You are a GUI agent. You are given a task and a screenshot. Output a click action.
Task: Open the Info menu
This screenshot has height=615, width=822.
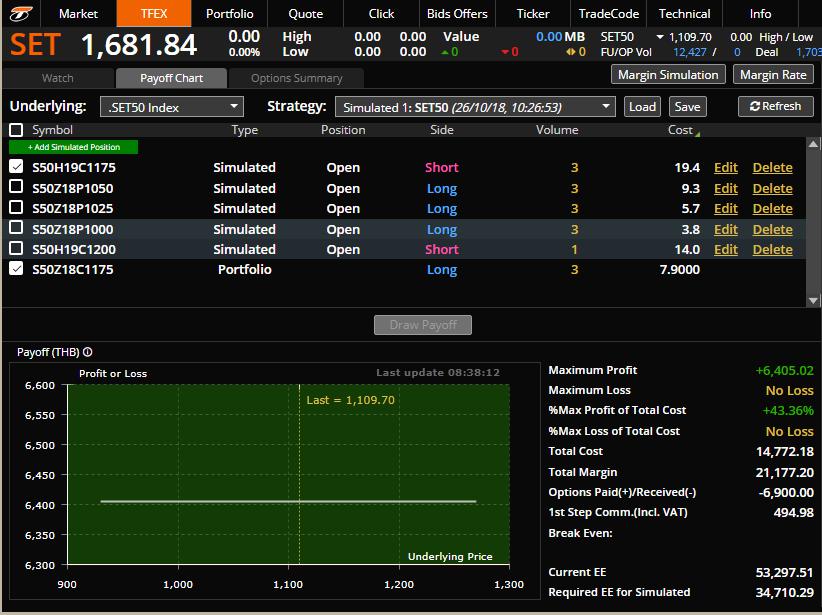760,14
